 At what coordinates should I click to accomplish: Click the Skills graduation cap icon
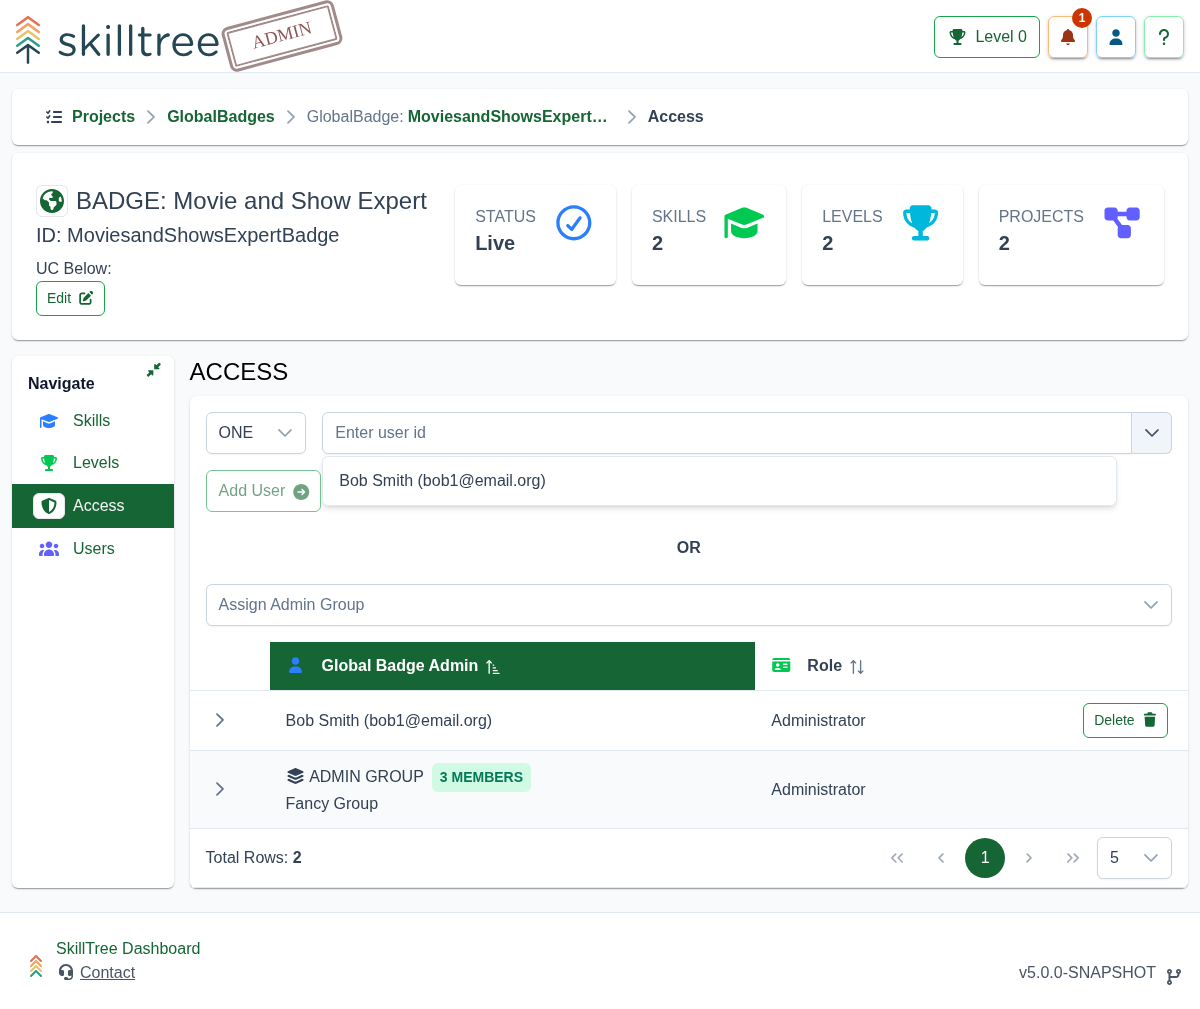[744, 223]
